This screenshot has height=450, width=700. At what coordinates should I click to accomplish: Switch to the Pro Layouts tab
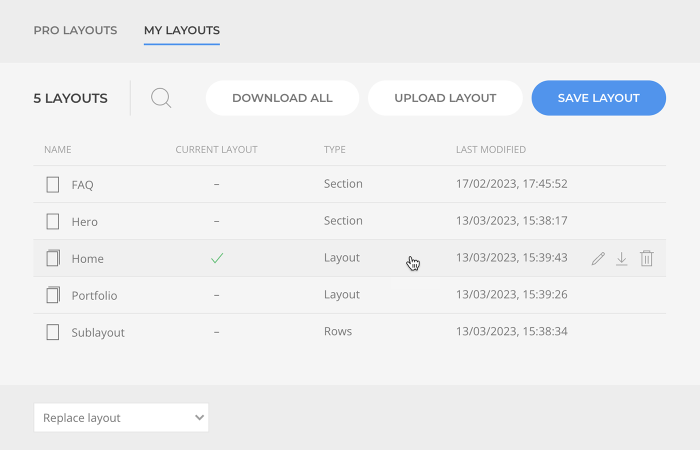75,30
